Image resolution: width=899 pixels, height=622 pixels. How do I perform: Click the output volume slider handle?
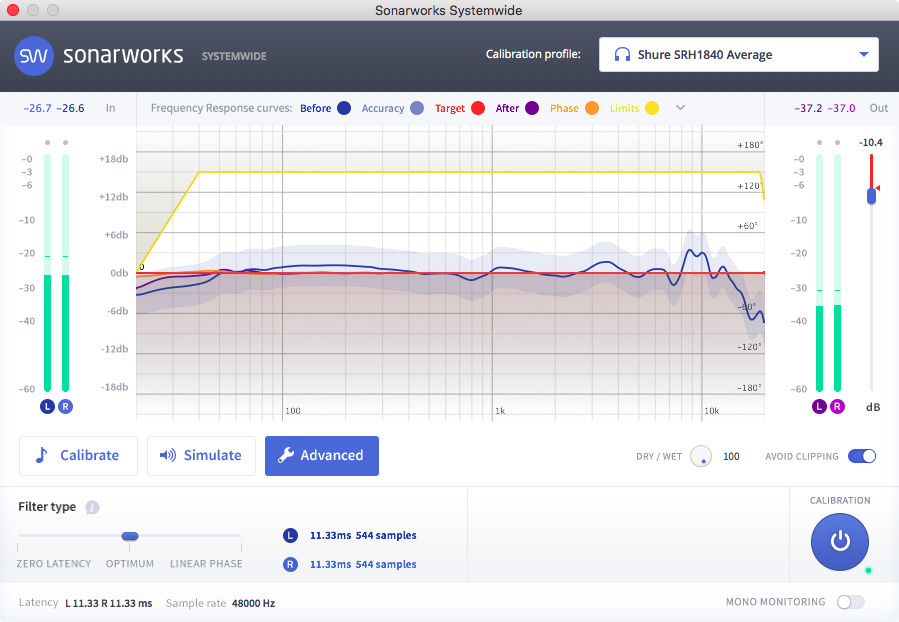(870, 196)
